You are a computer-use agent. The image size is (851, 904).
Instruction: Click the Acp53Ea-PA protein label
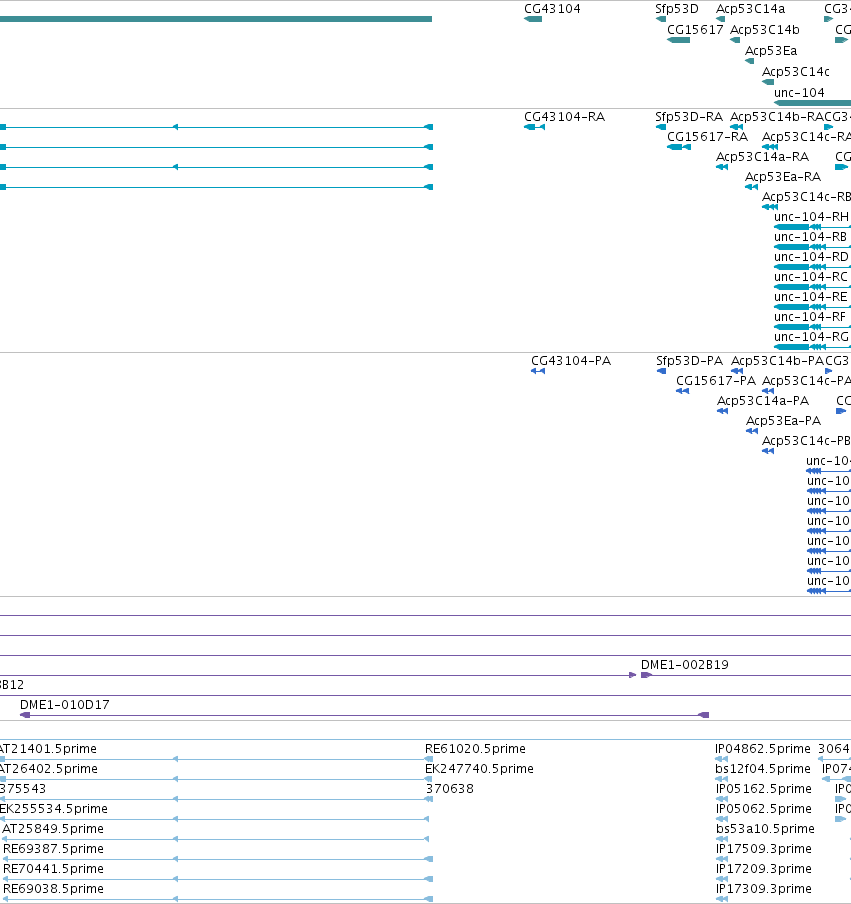[x=783, y=420]
